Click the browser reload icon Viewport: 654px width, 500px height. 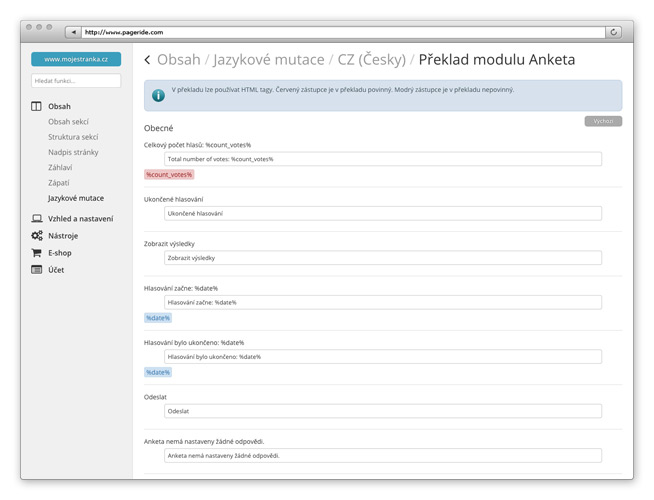click(613, 32)
